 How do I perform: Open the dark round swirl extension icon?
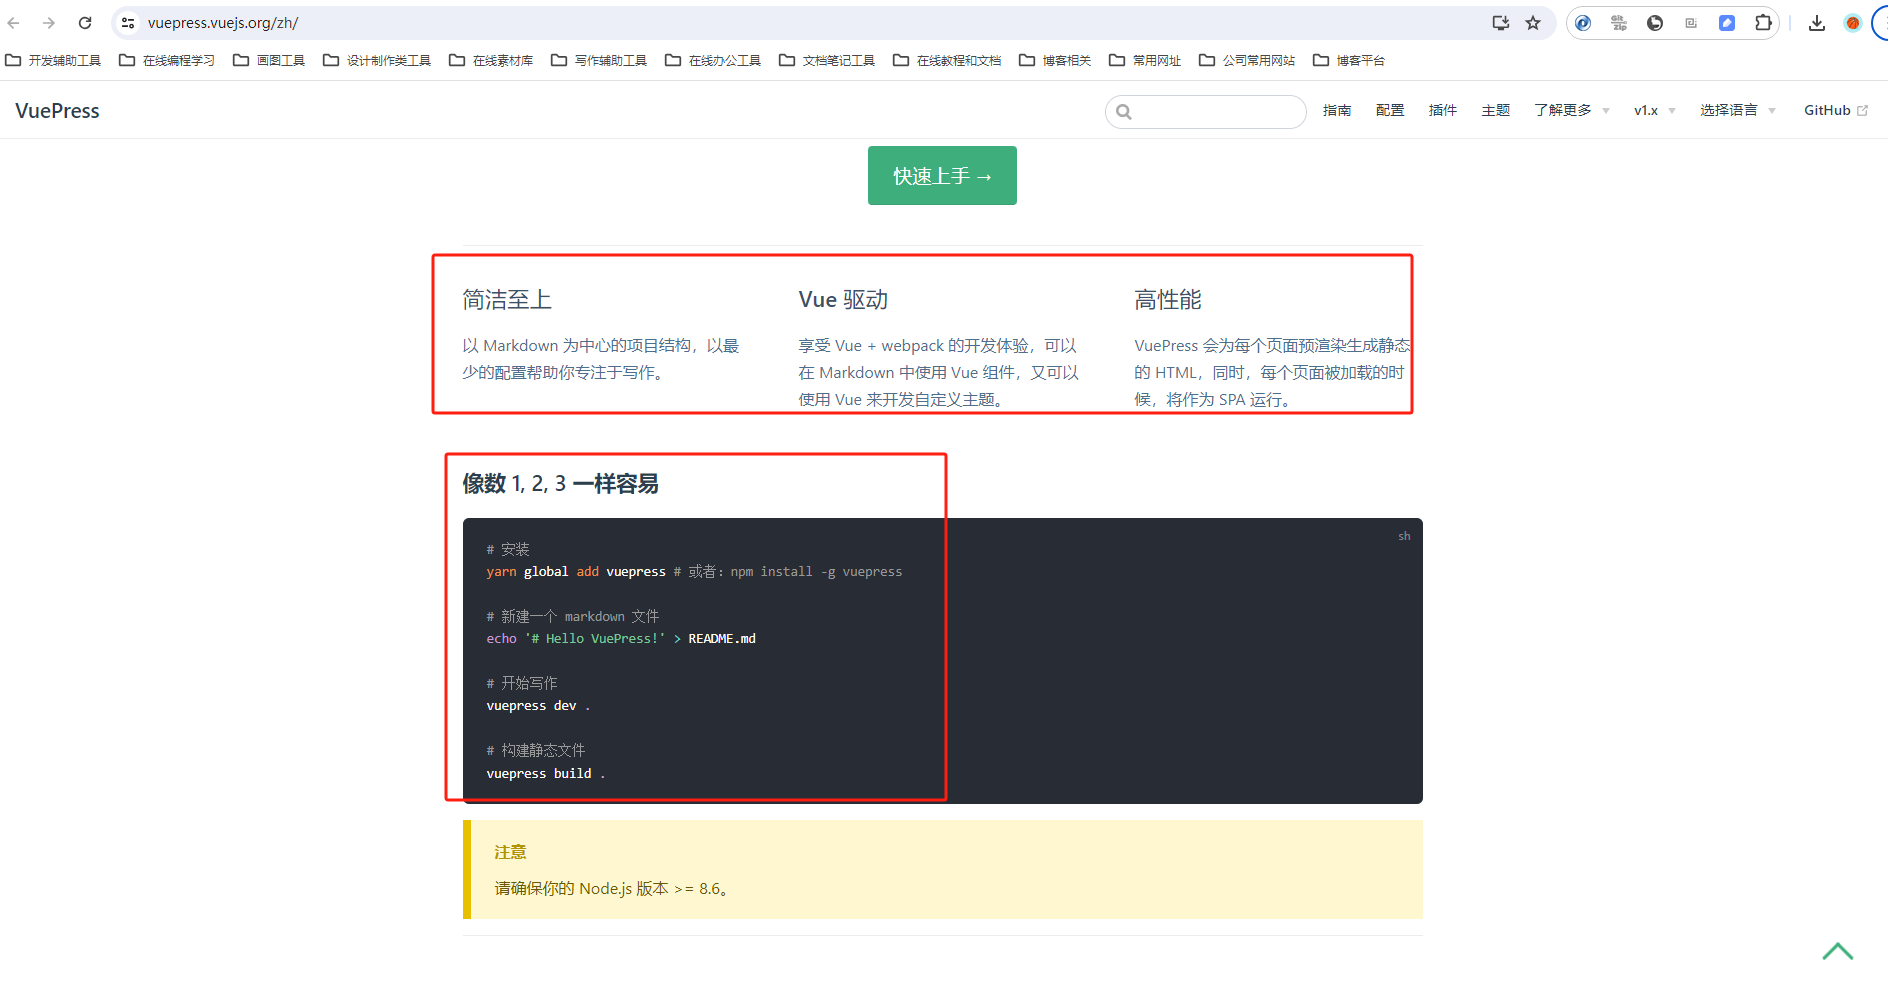[1655, 23]
